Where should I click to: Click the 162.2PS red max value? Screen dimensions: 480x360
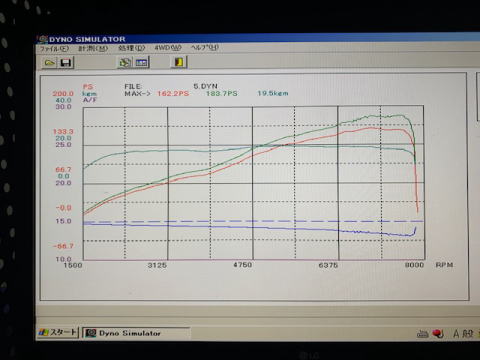click(x=173, y=94)
